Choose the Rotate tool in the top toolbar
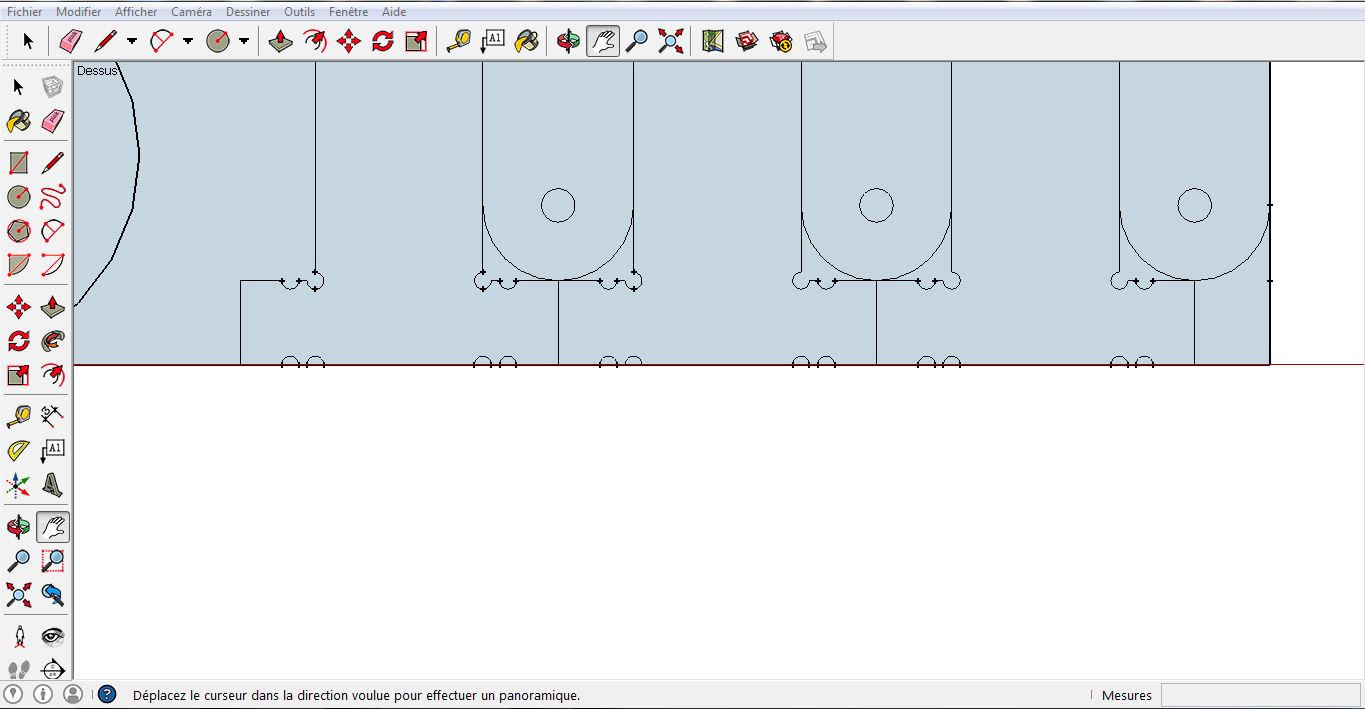 tap(383, 41)
